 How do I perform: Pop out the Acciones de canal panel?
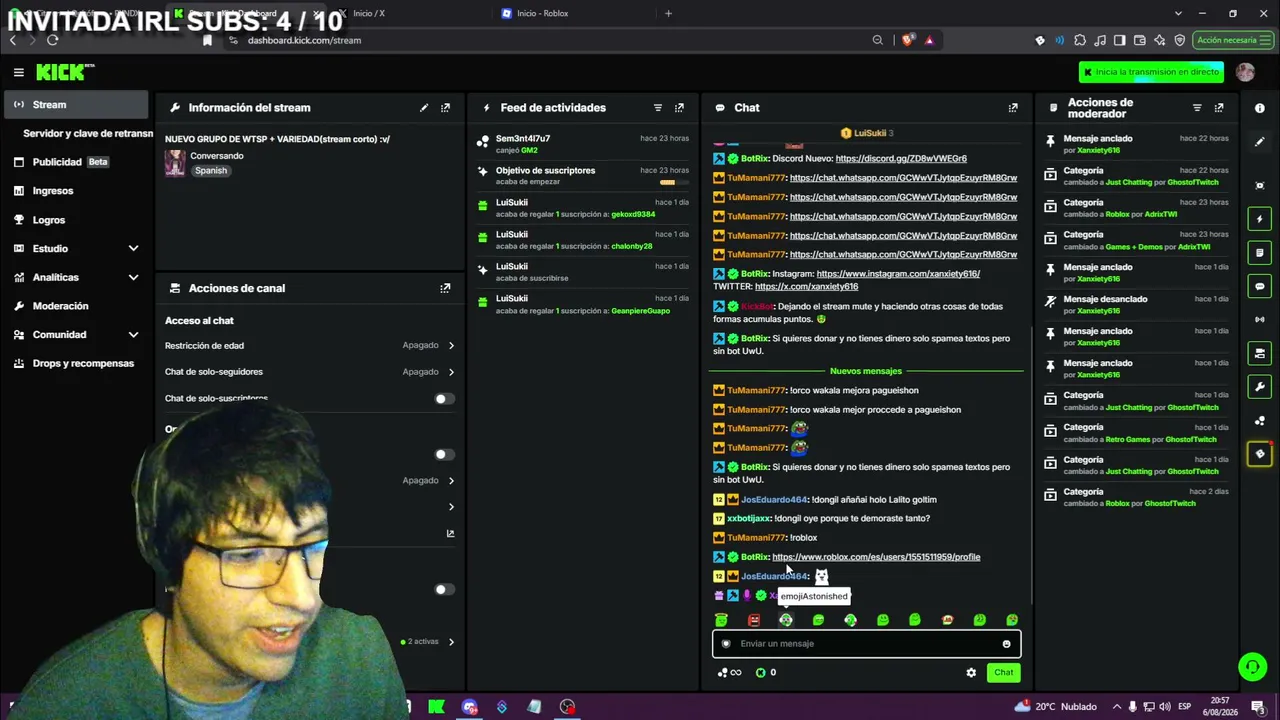point(446,288)
